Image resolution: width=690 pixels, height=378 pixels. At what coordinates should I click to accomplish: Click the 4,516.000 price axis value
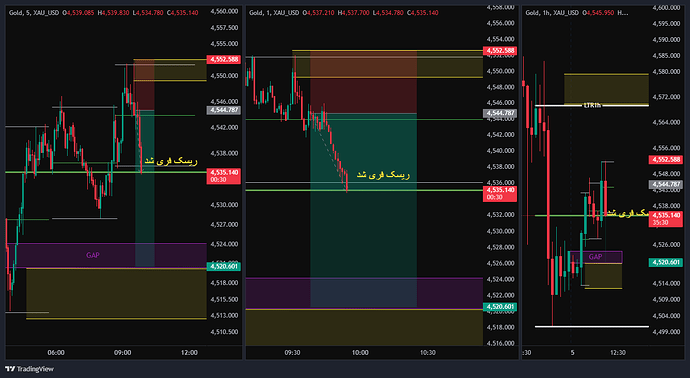tap(500, 343)
